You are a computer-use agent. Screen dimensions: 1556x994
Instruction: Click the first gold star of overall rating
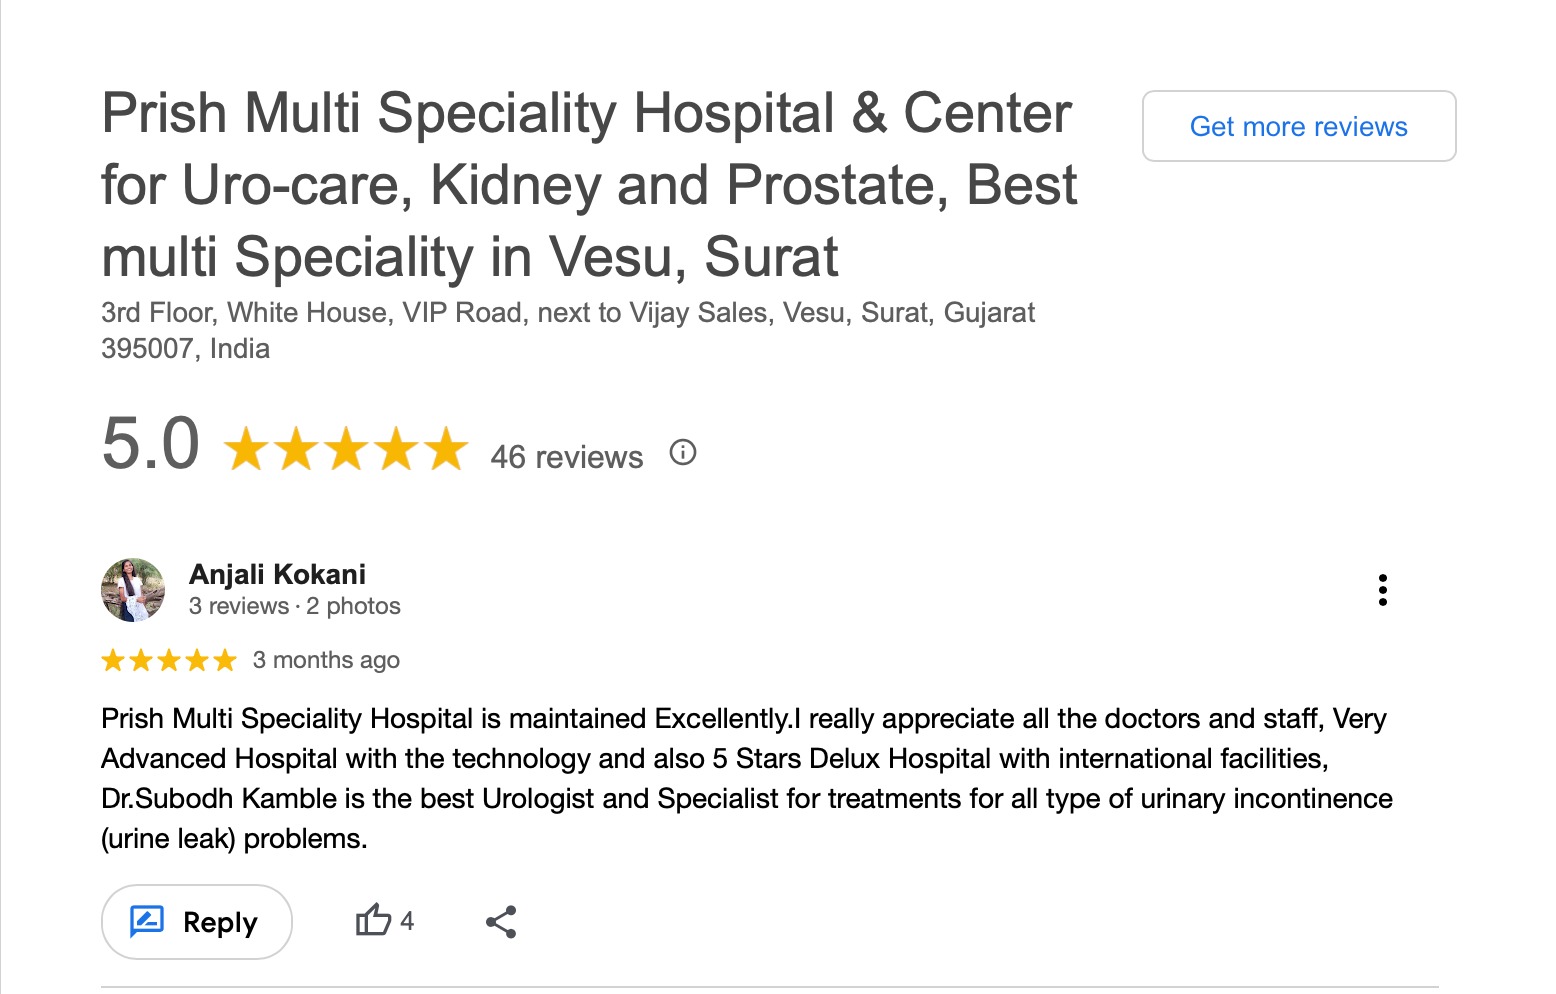click(246, 449)
